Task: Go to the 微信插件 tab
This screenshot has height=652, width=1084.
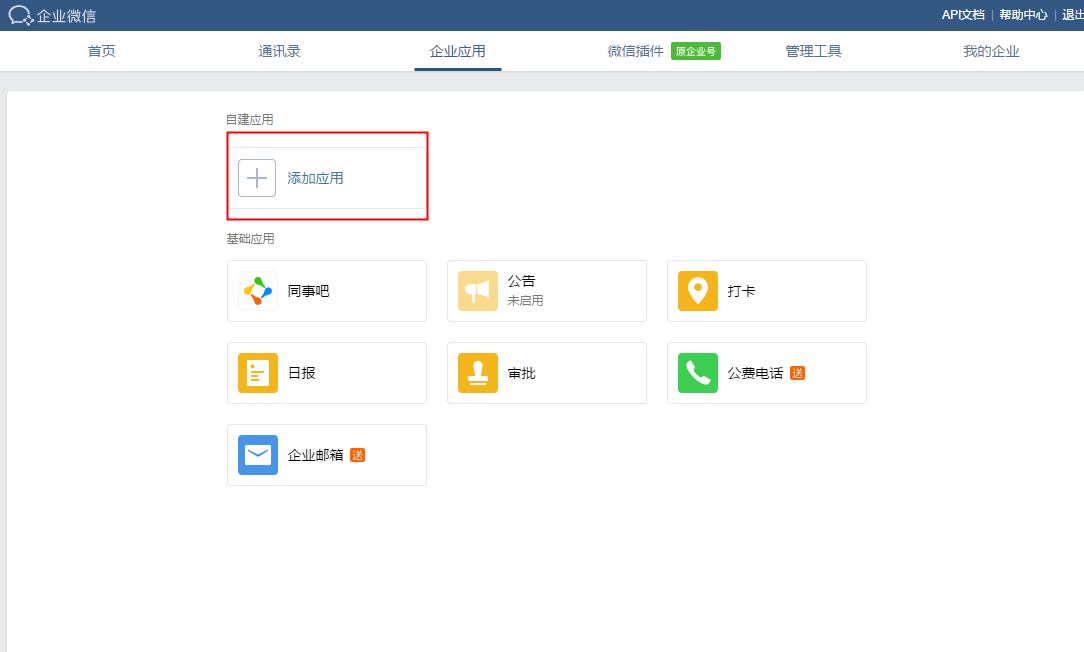Action: 635,51
